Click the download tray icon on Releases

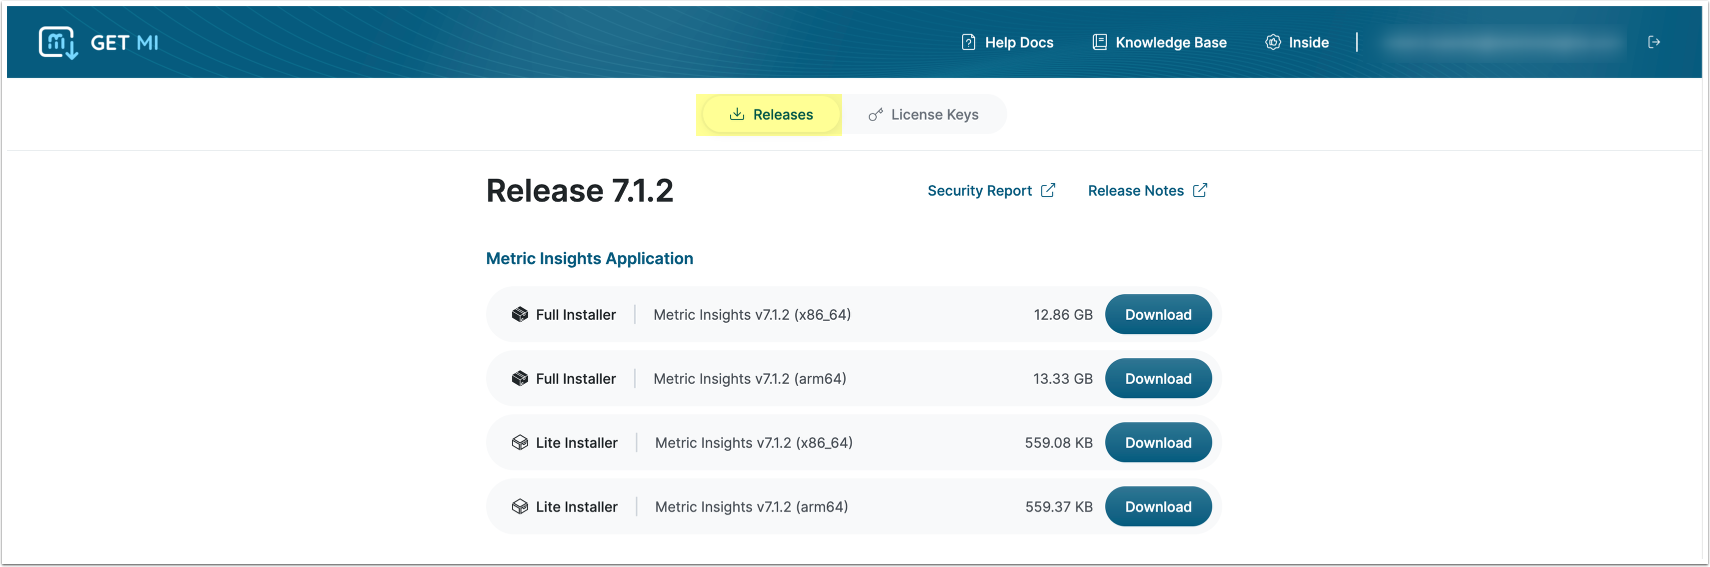coord(737,114)
